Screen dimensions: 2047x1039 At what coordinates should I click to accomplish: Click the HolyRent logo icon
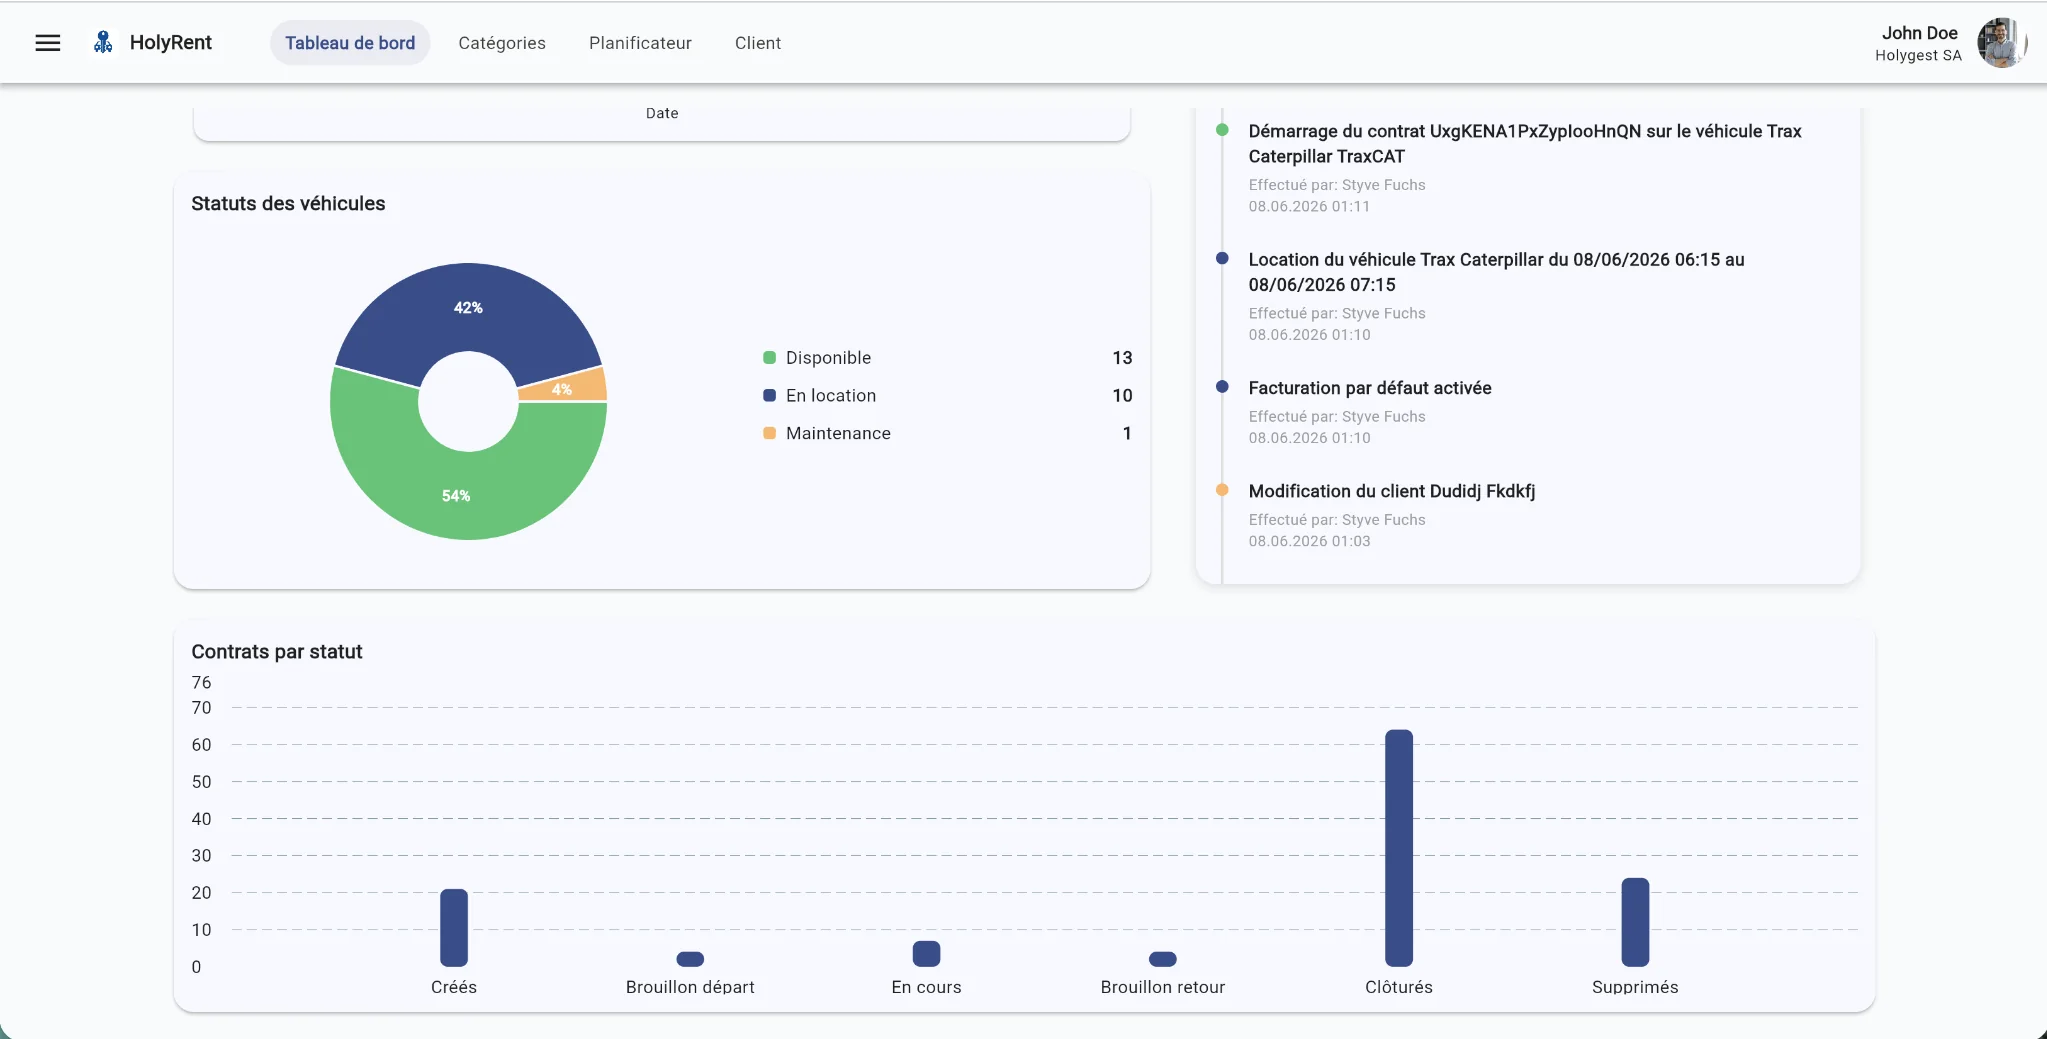pos(103,42)
